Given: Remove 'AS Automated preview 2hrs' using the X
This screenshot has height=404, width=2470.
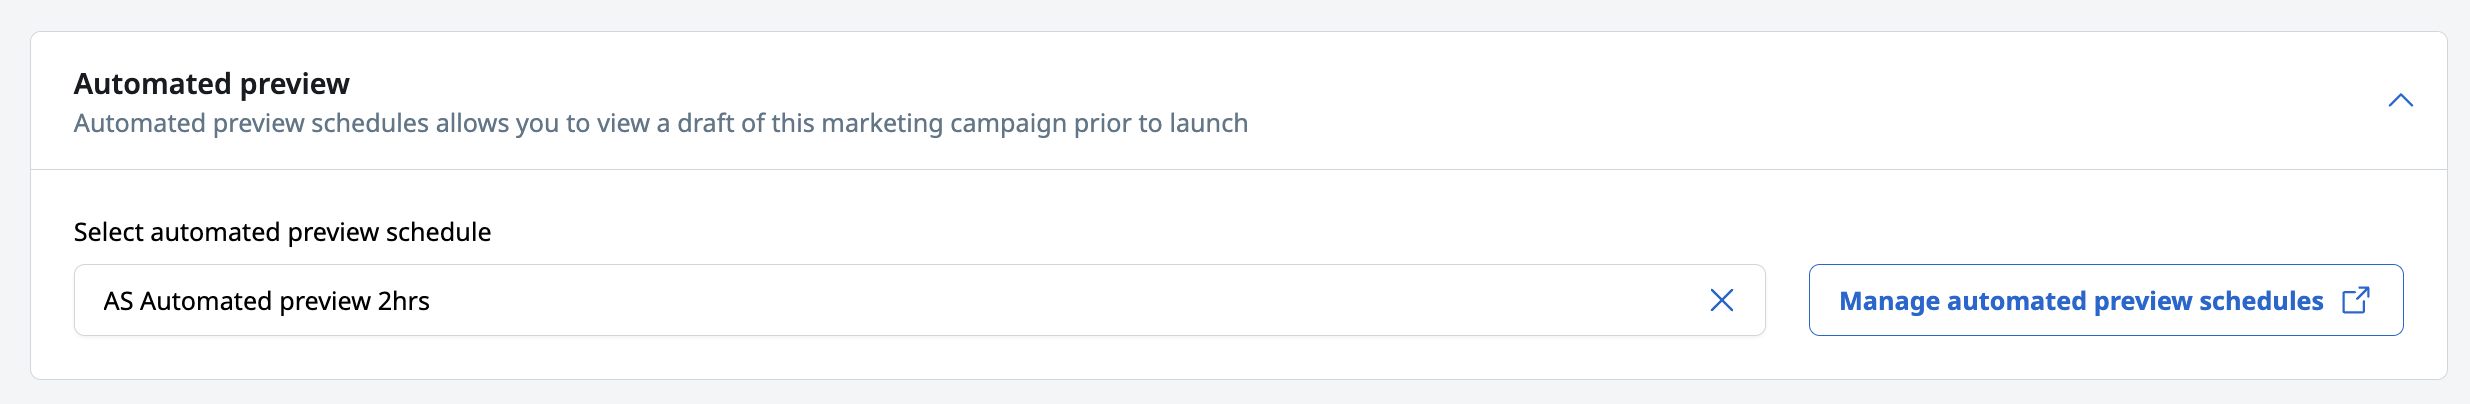Looking at the screenshot, I should click(1721, 300).
